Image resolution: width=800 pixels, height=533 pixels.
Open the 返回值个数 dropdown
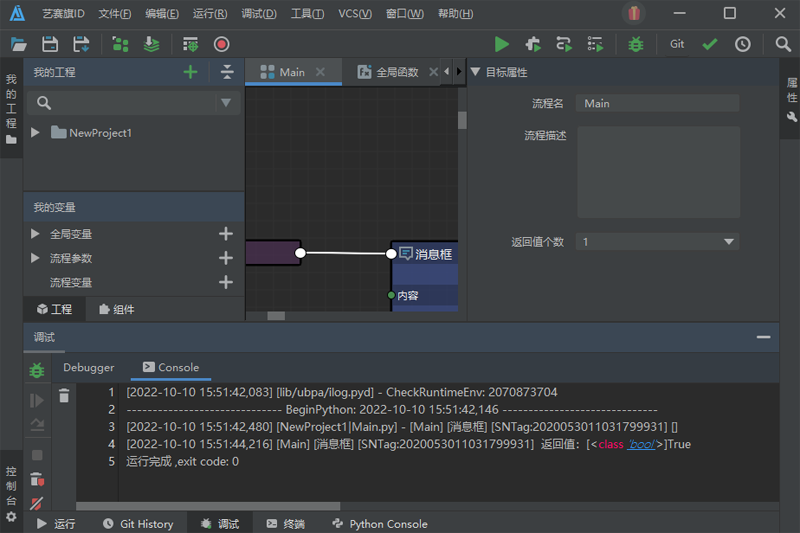657,242
